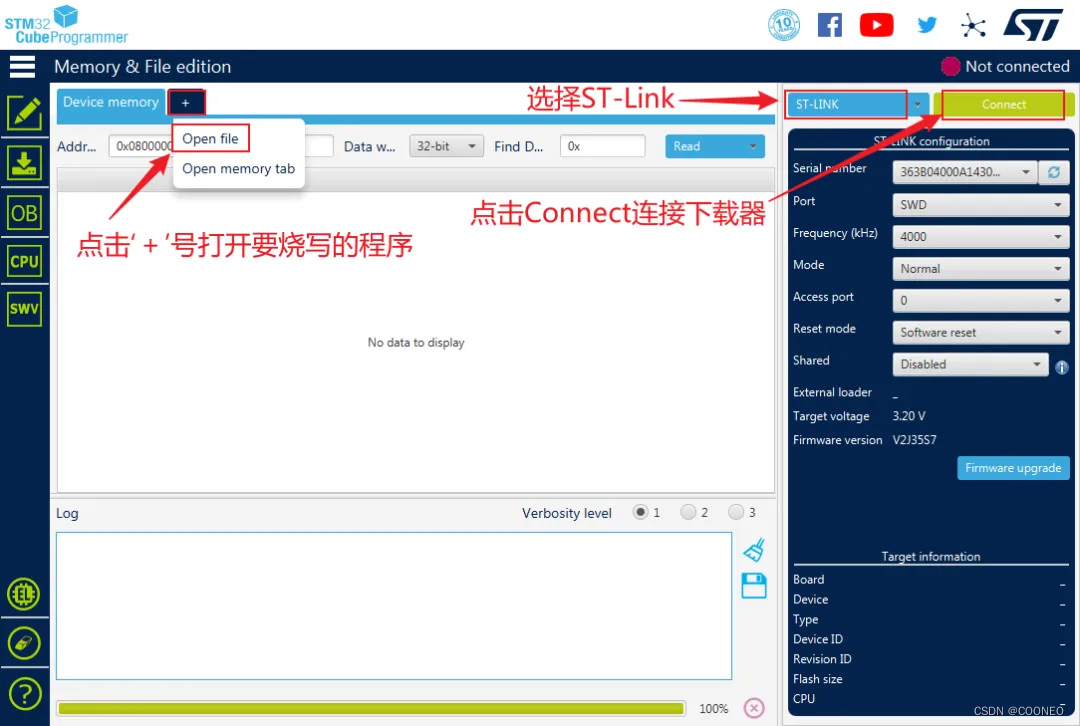Screen dimensions: 1080x726
Task: Open the Data width 32-bit dropdown
Action: click(446, 146)
